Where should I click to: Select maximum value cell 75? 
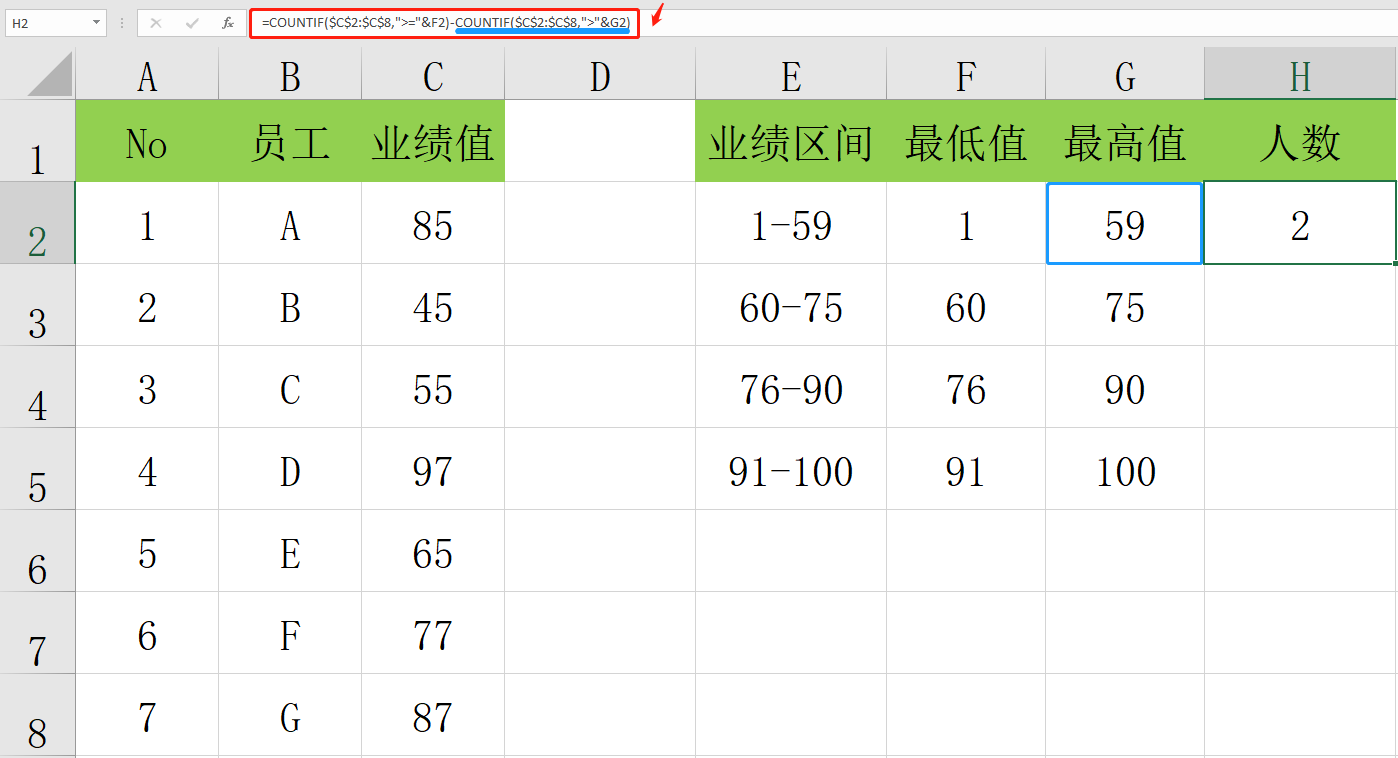(1125, 305)
